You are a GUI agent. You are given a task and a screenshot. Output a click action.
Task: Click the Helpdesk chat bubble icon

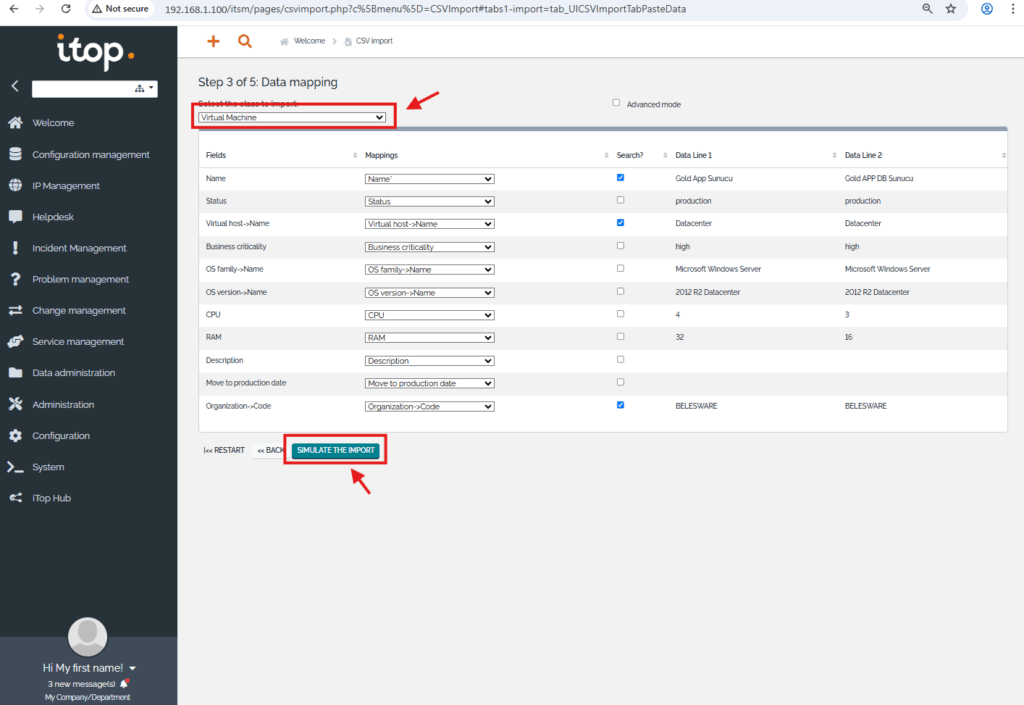click(15, 216)
